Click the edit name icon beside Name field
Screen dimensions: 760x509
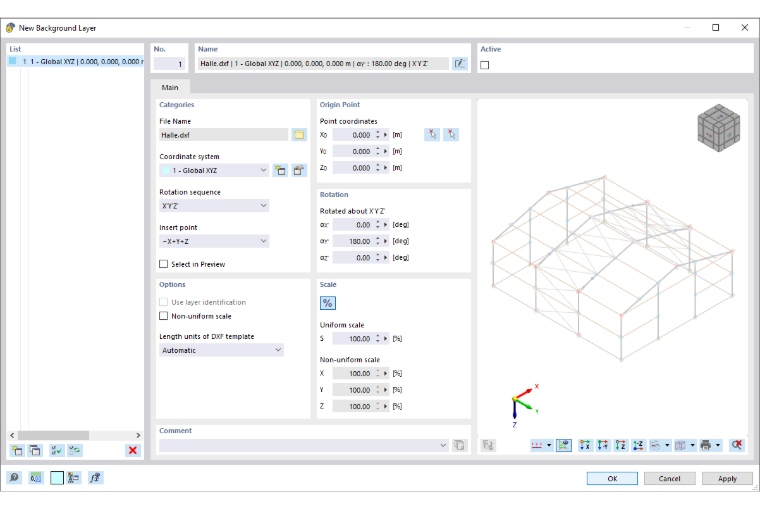point(459,64)
